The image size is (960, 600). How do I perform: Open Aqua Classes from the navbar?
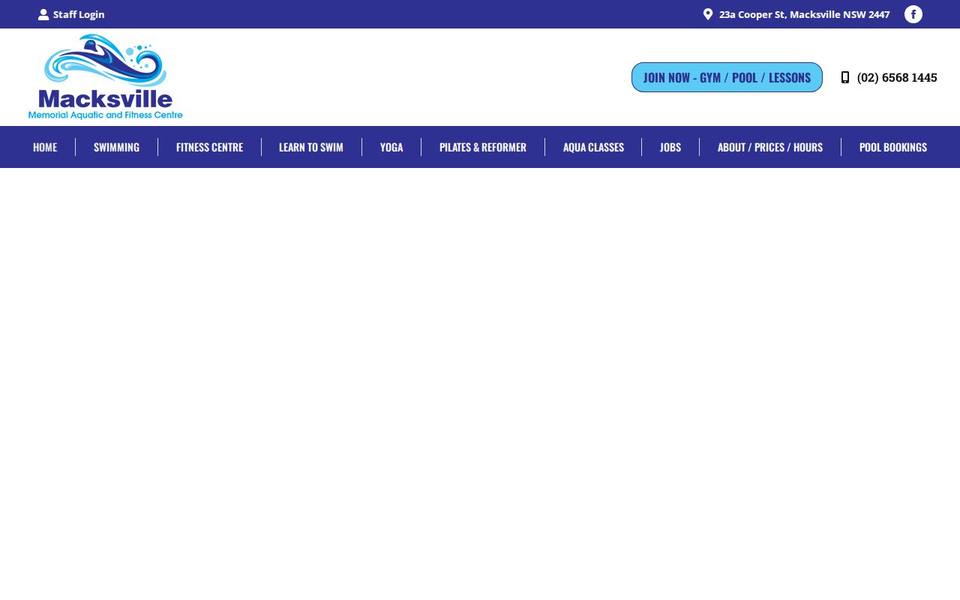[593, 147]
